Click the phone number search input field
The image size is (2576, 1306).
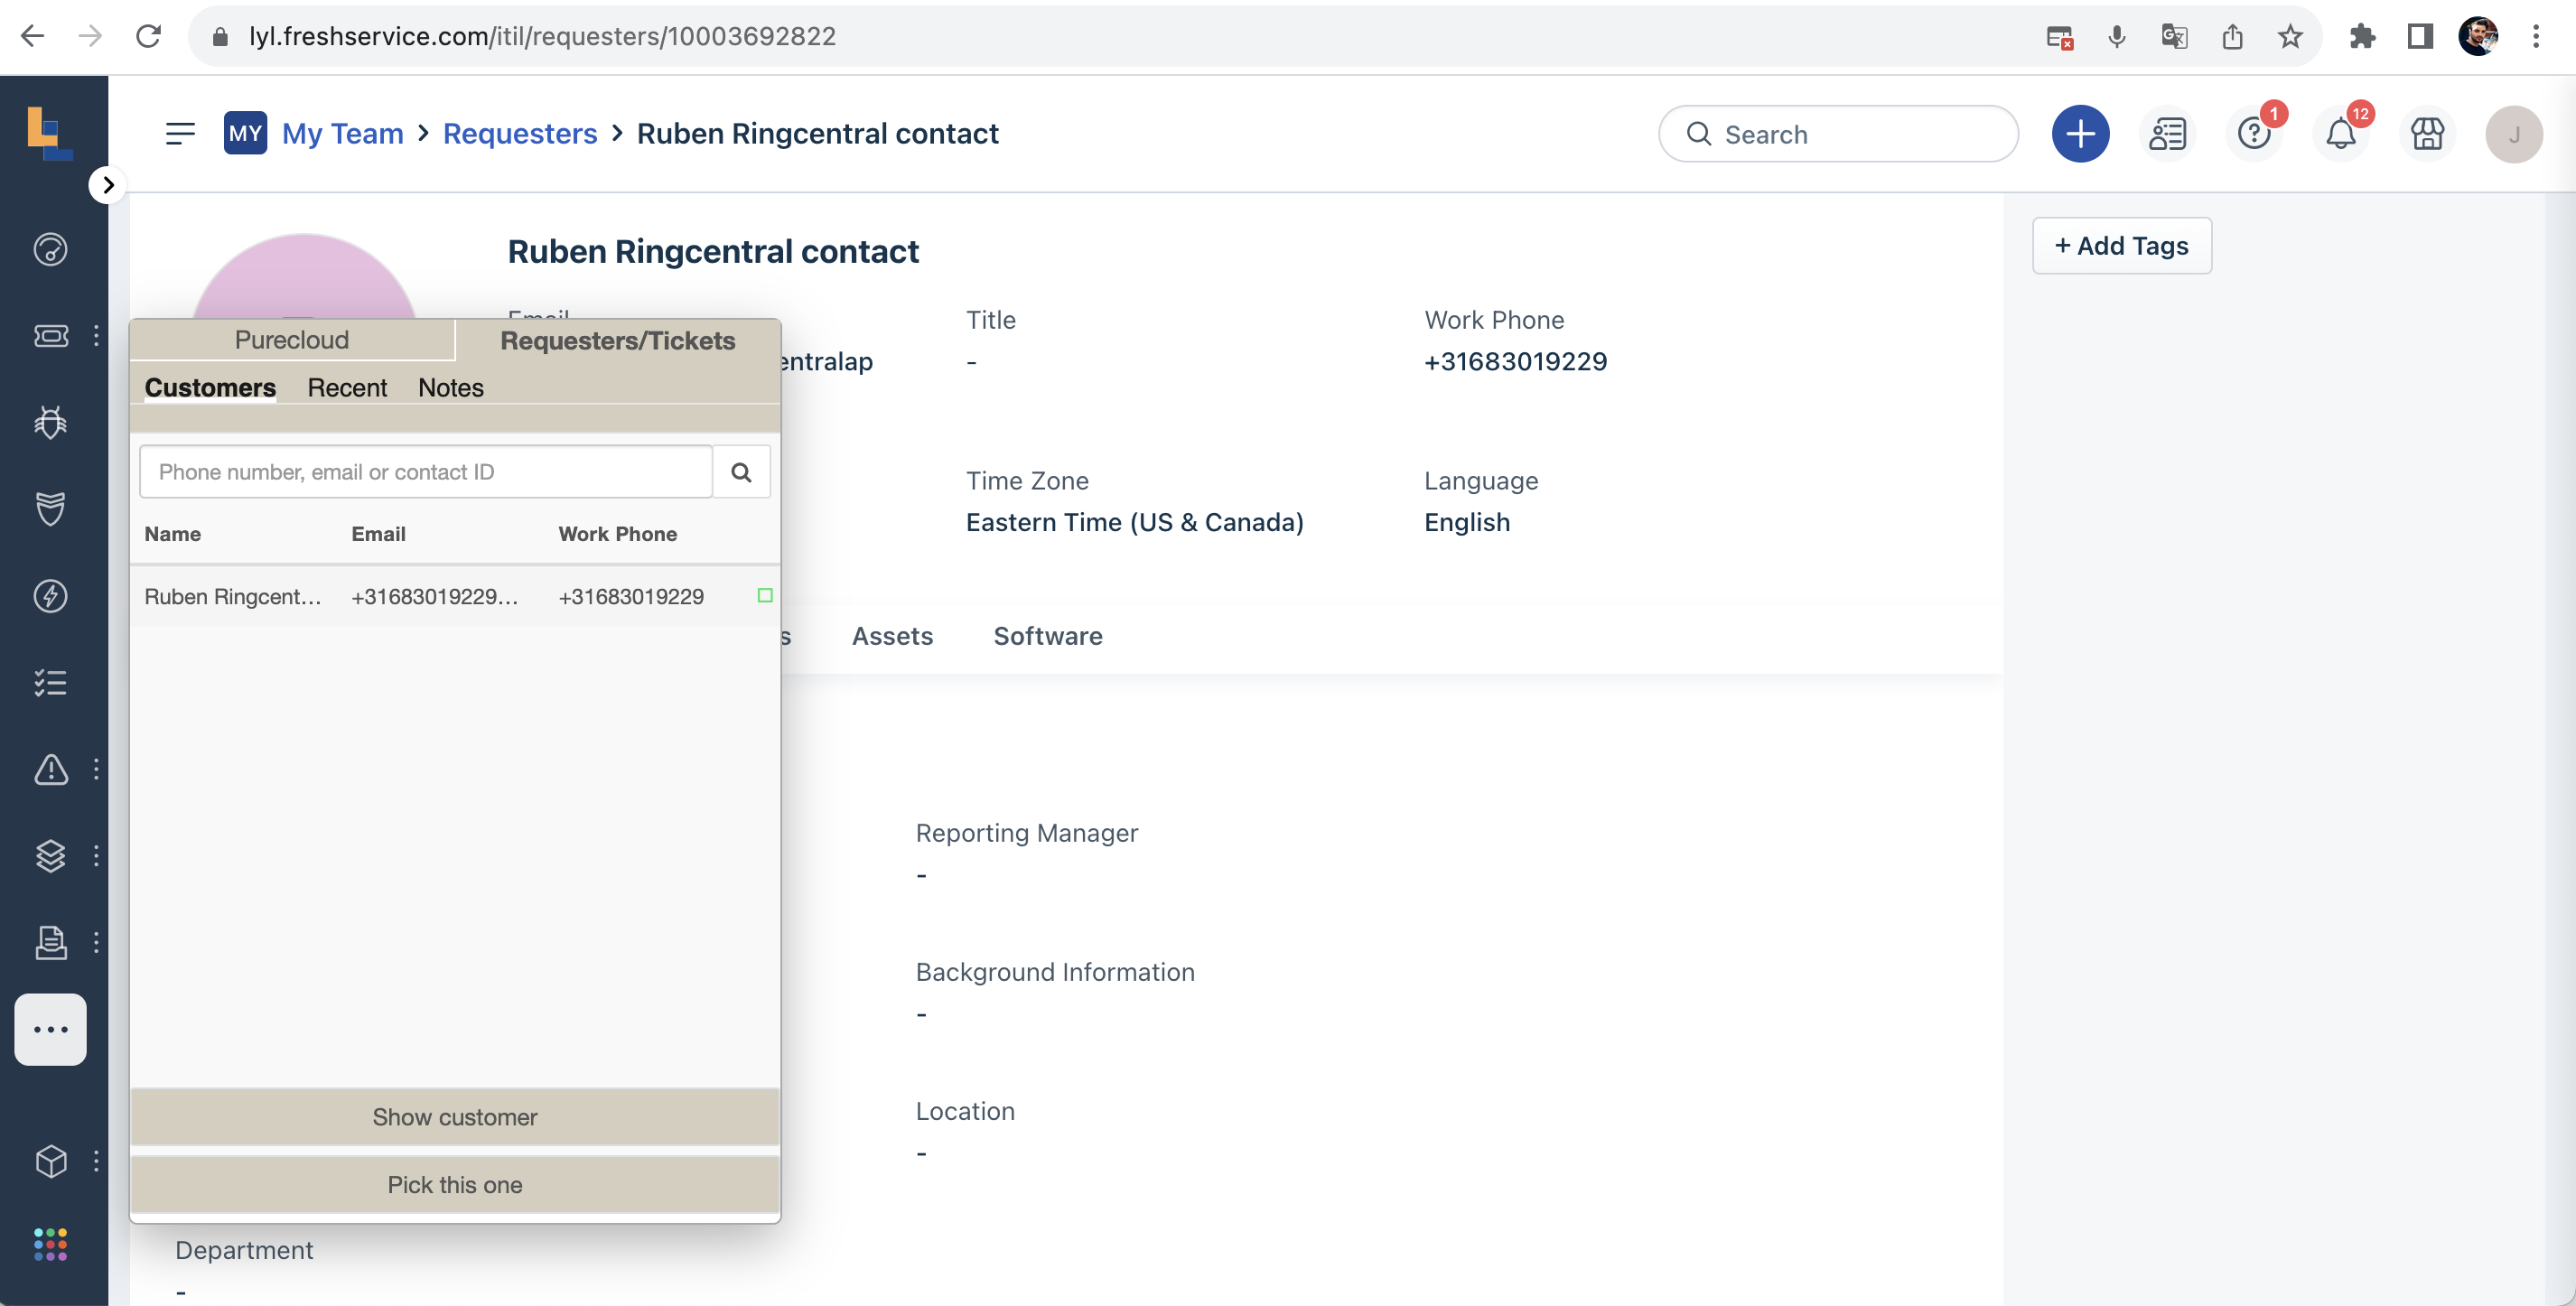(425, 471)
